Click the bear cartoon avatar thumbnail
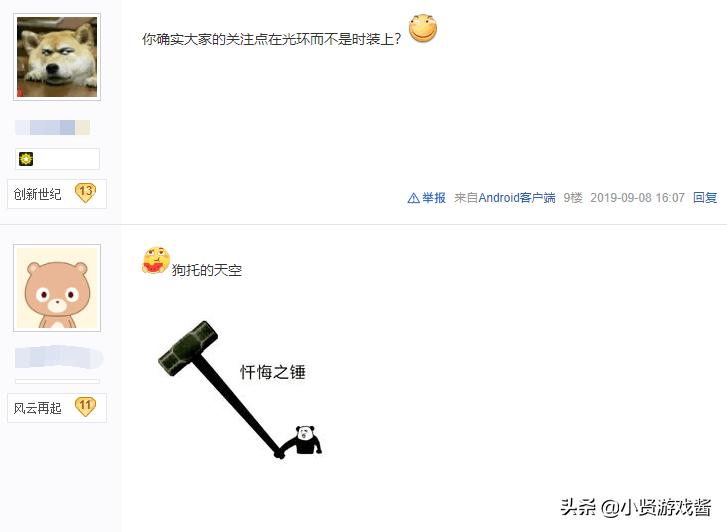This screenshot has height=532, width=727. click(x=57, y=288)
